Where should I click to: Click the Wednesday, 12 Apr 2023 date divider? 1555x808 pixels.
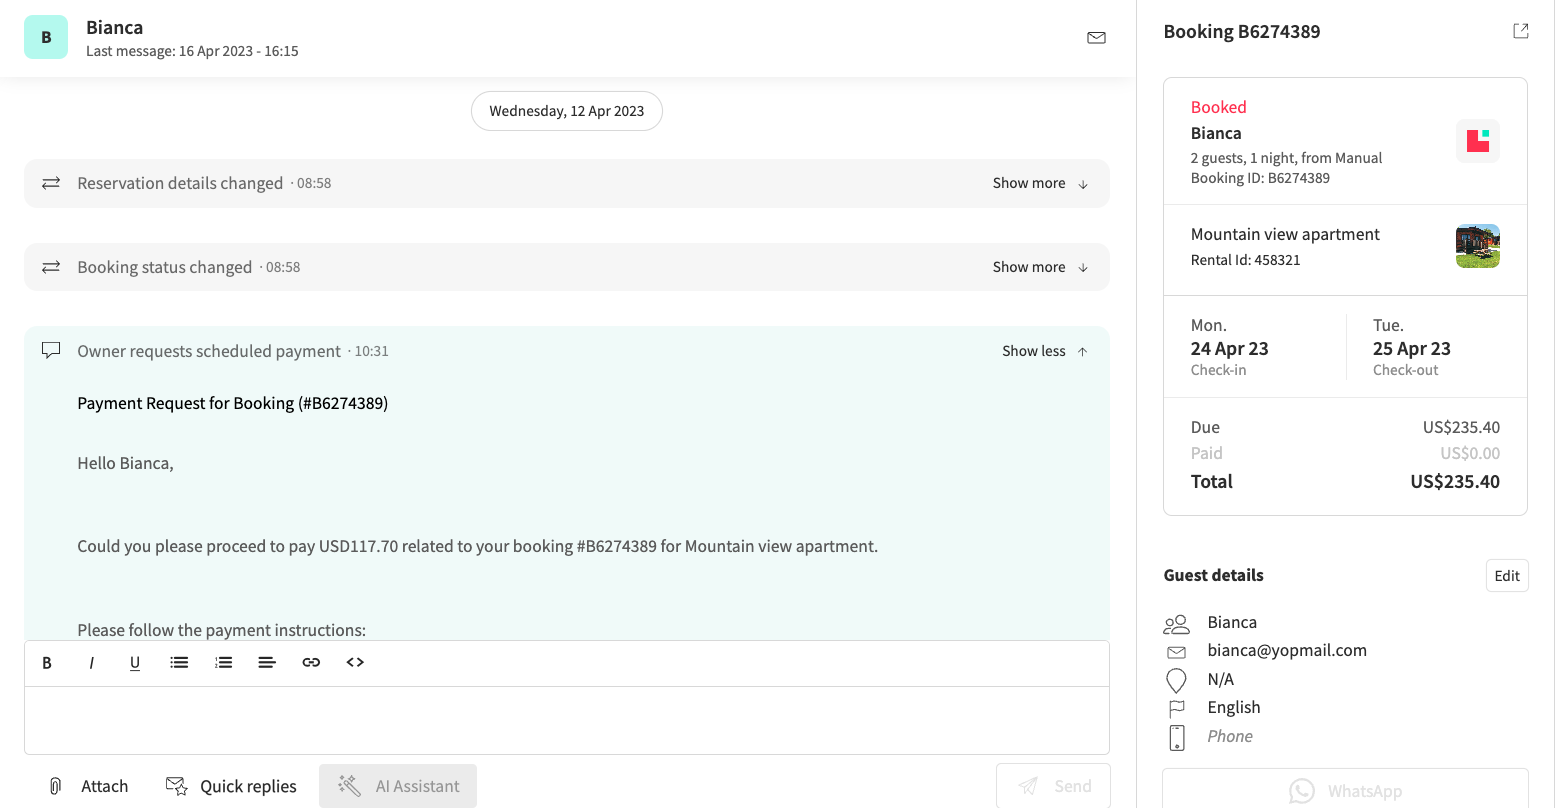566,111
